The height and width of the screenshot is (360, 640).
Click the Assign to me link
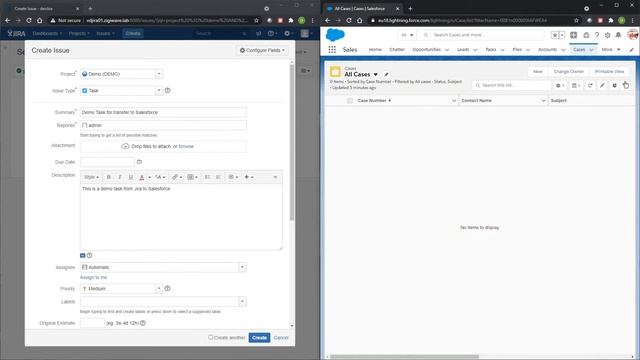93,278
